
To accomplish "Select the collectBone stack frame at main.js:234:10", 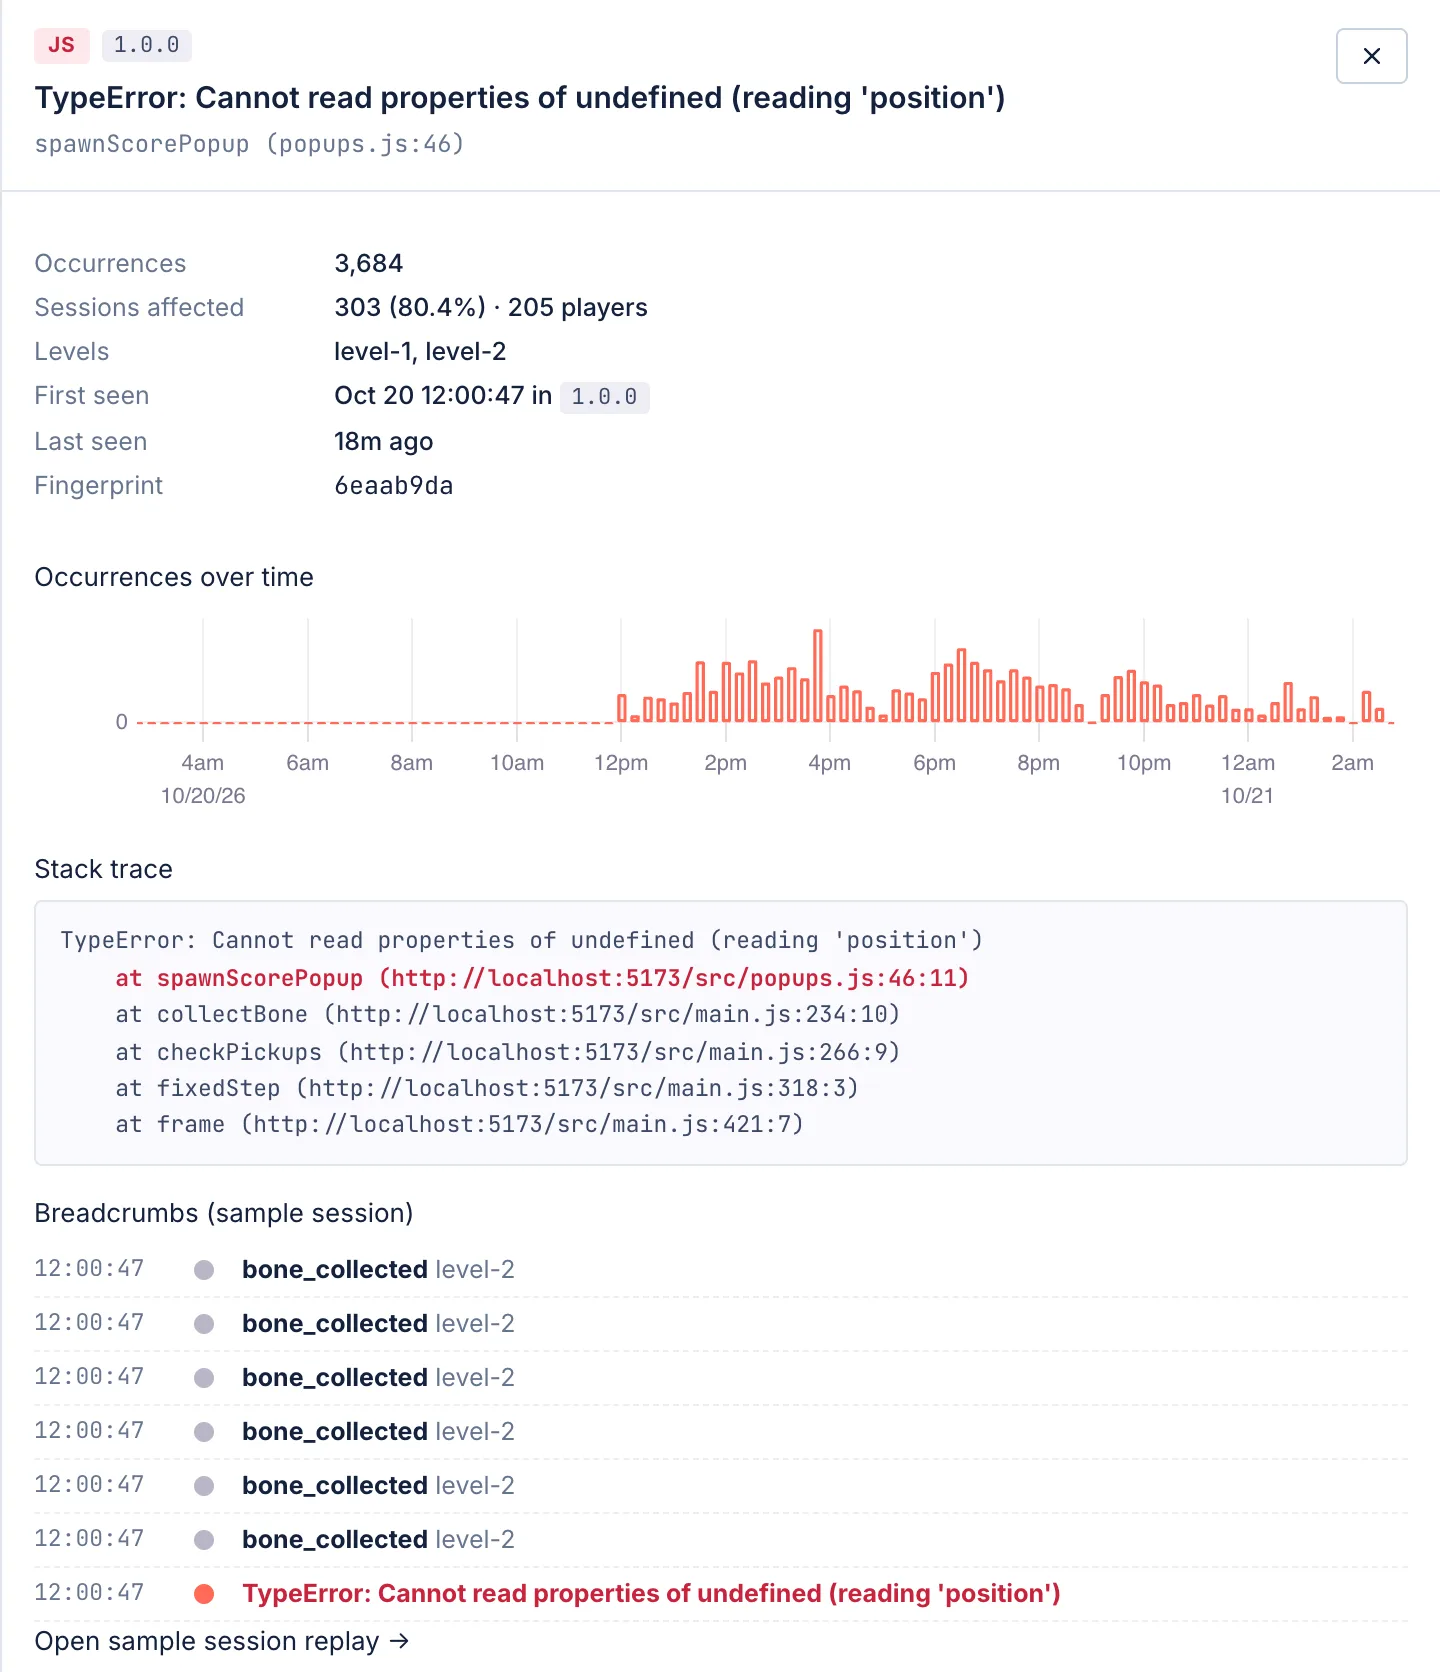I will (x=508, y=1014).
